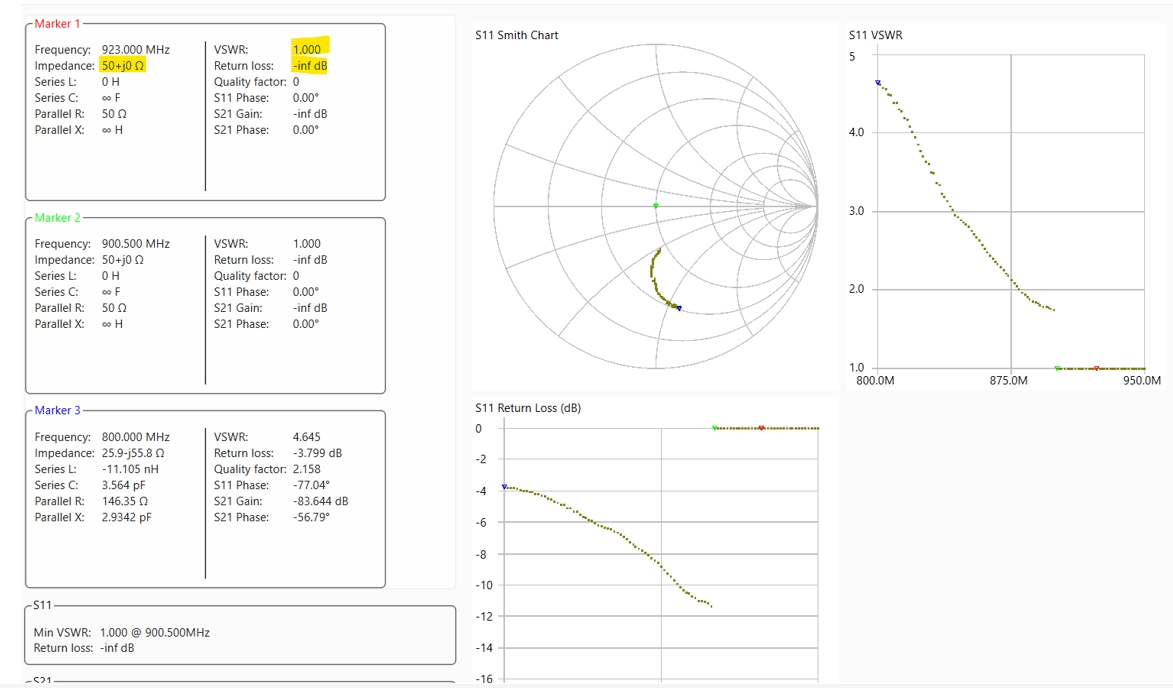Select Marker 3 impedance 25.9-j55.8 Ω
Viewport: 1173px width, 688px height.
133,453
